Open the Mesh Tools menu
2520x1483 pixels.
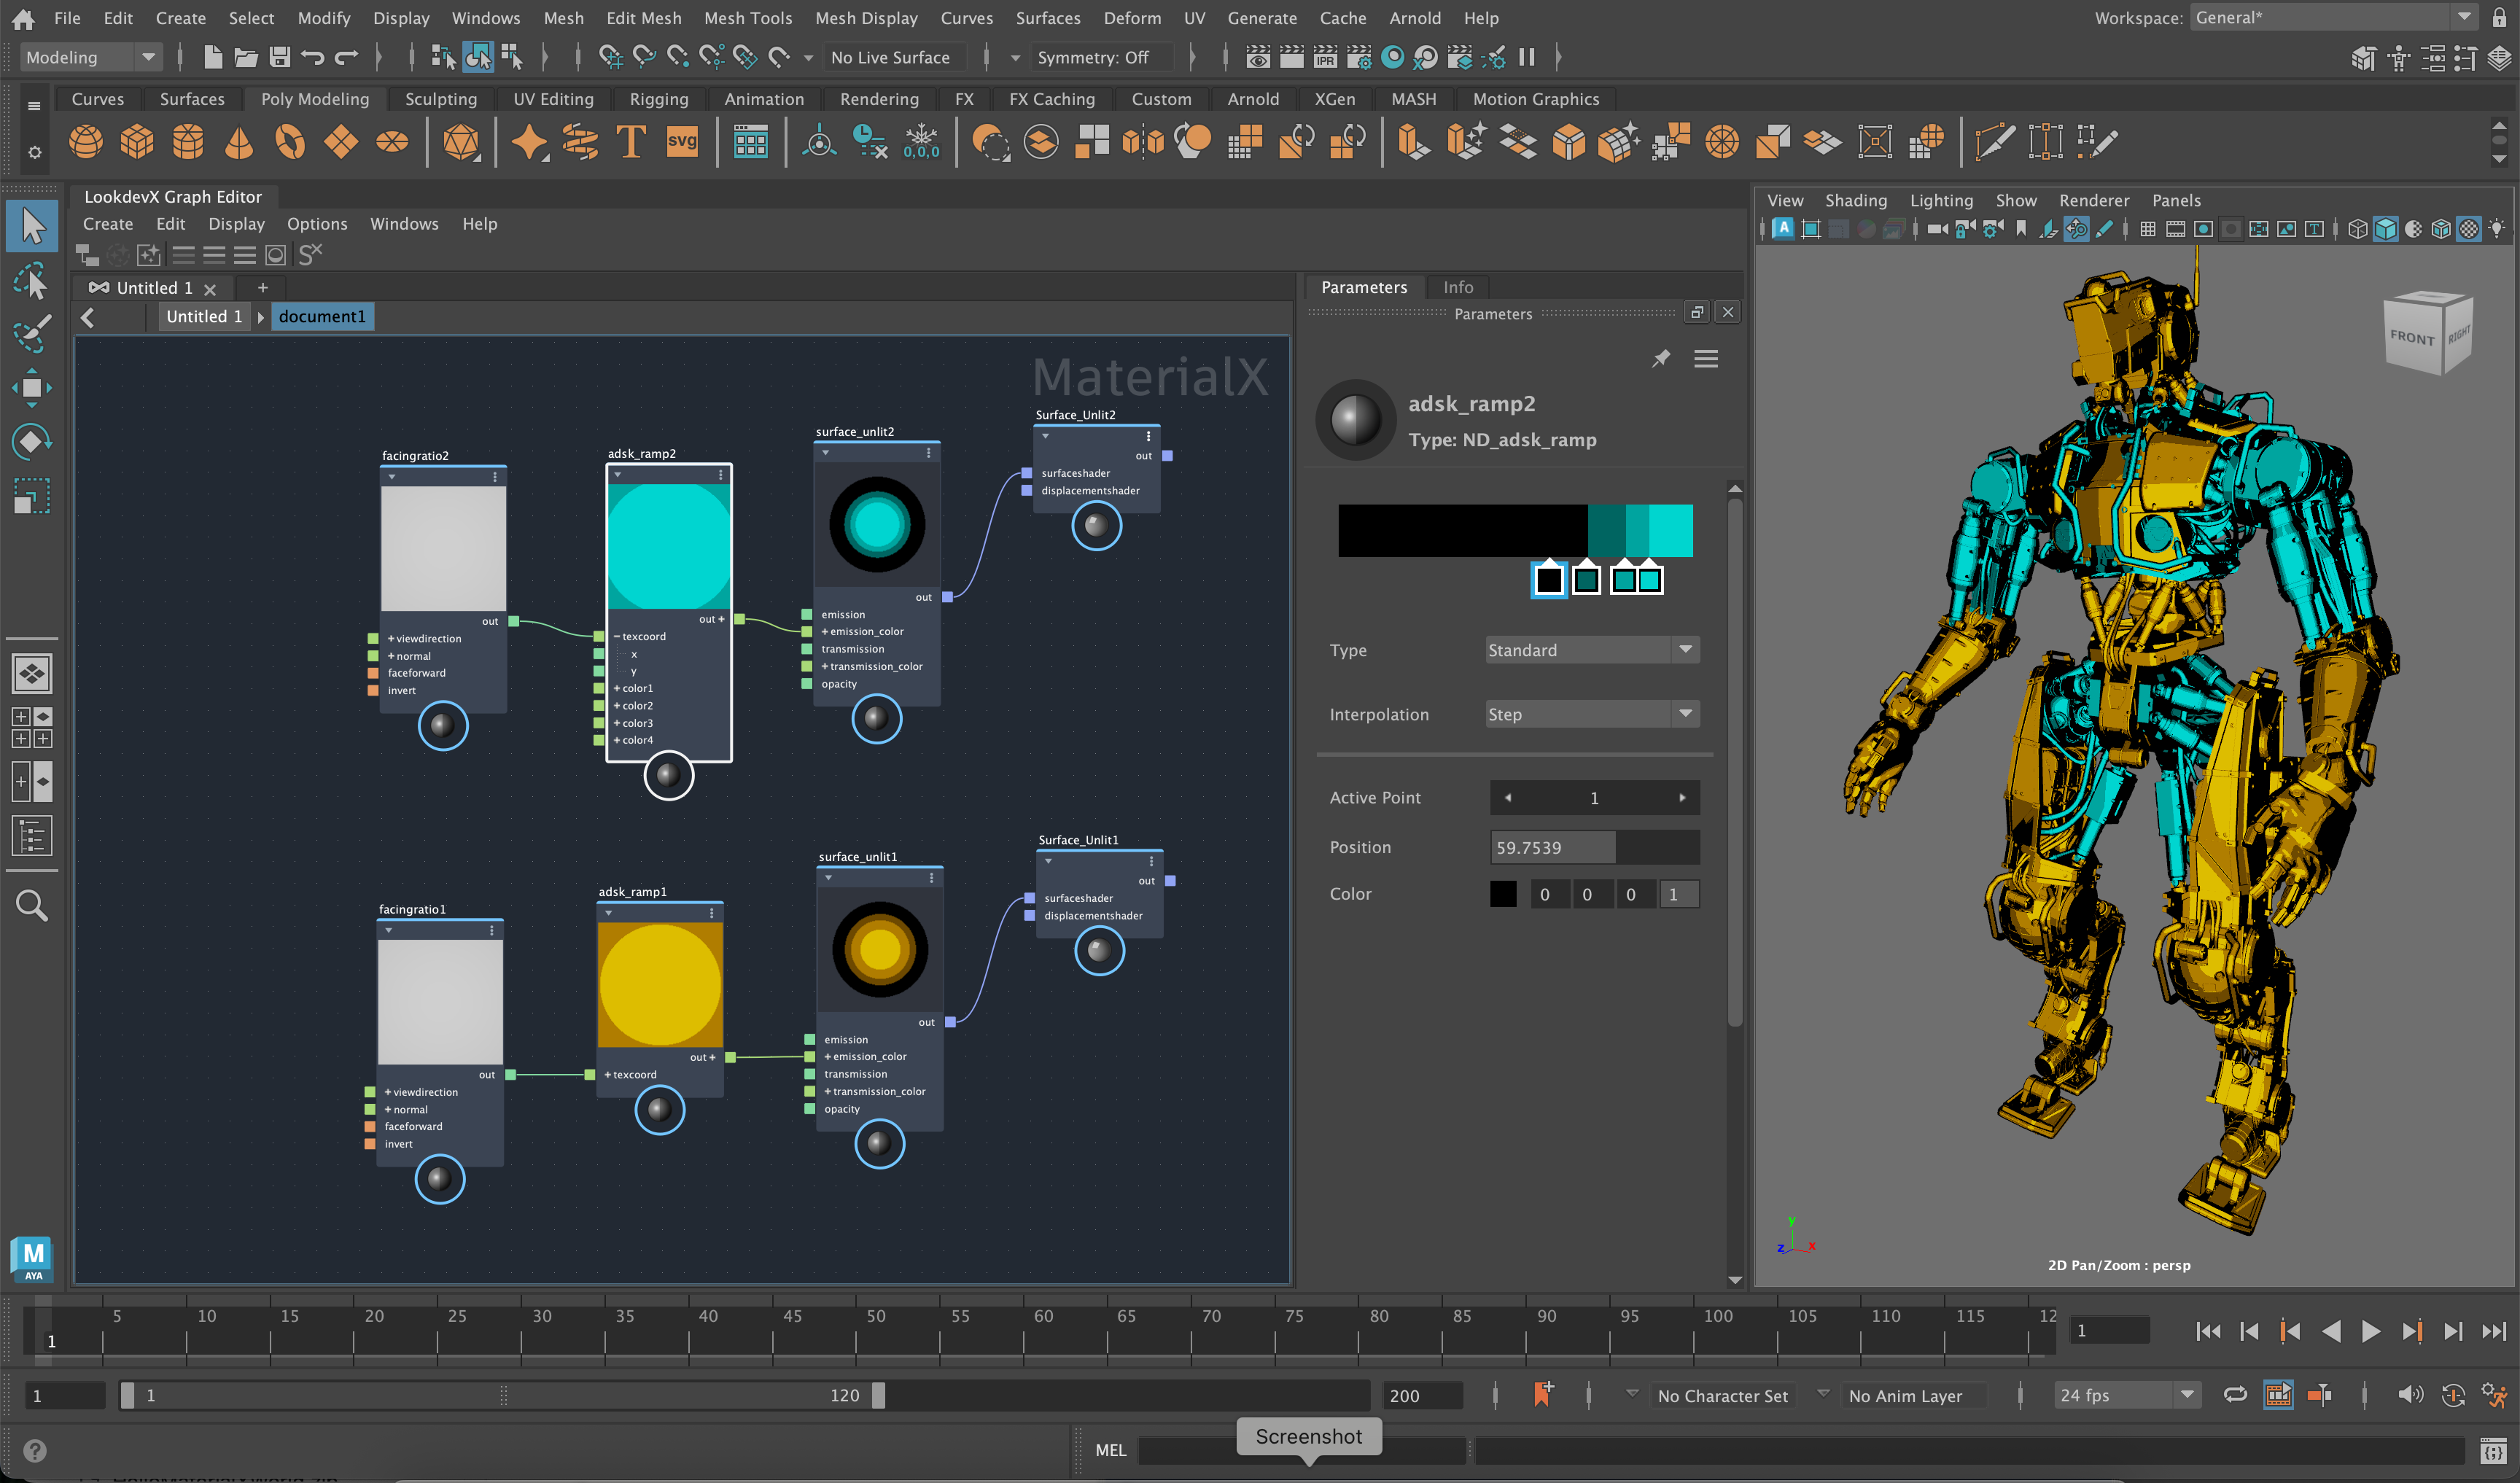click(747, 17)
